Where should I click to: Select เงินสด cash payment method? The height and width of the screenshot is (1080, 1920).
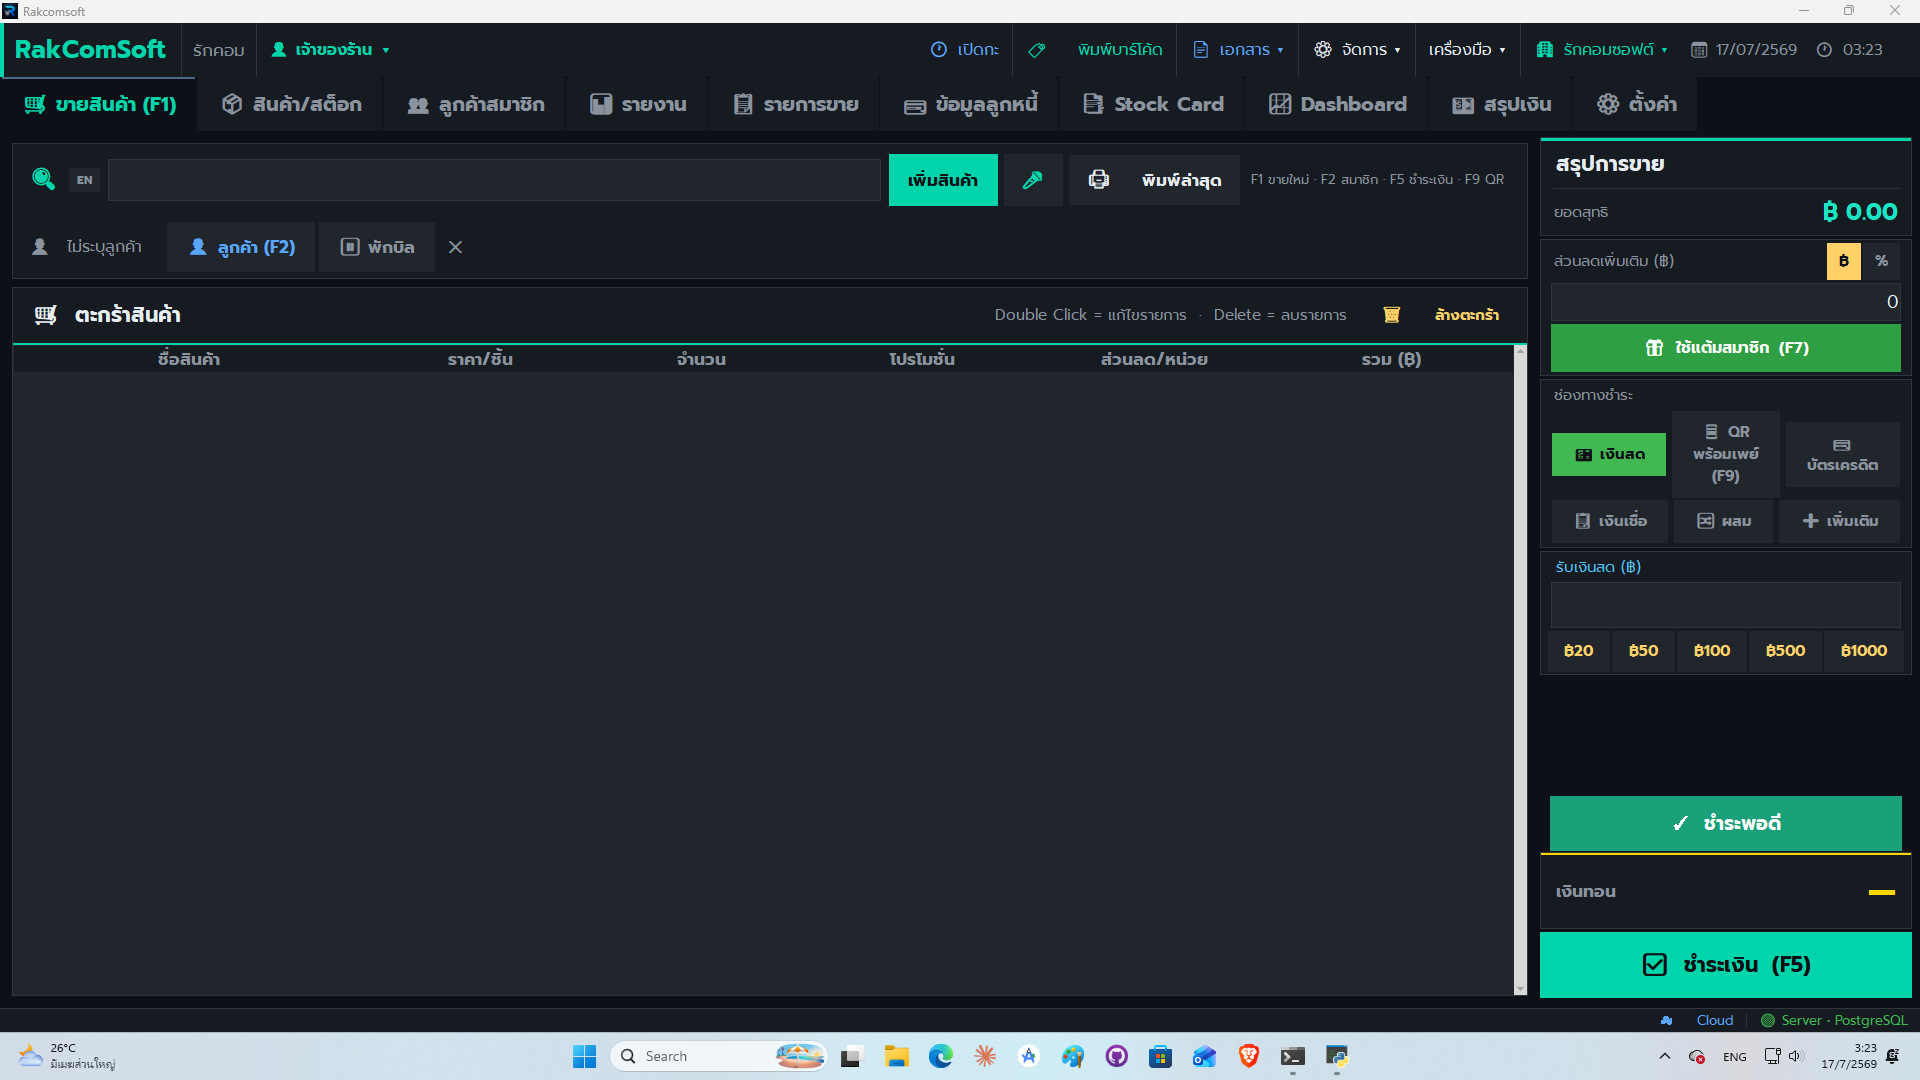coord(1608,454)
